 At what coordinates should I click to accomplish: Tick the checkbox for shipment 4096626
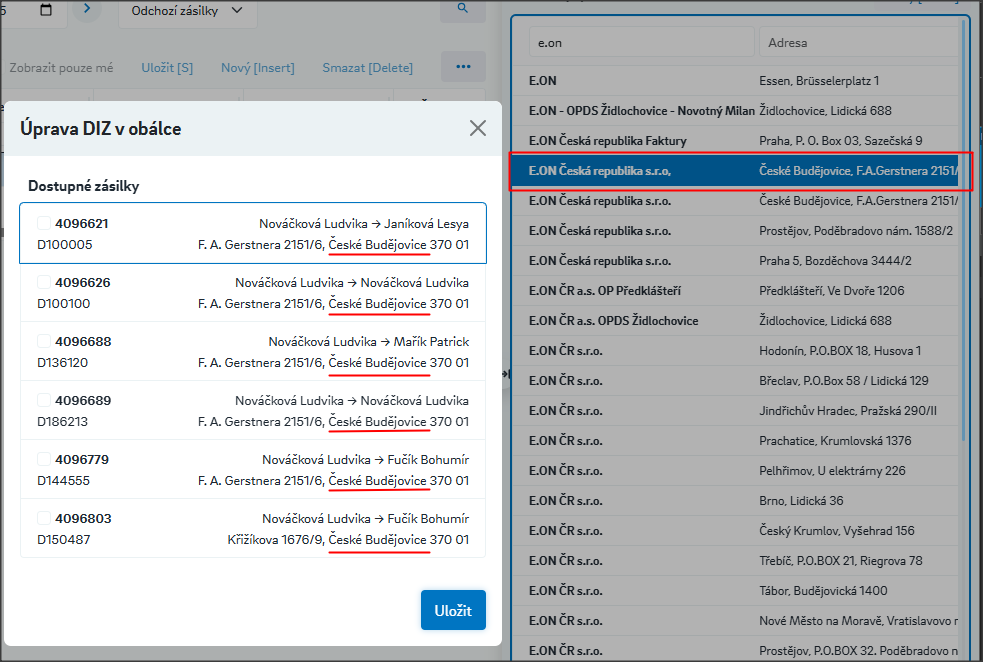[x=44, y=282]
